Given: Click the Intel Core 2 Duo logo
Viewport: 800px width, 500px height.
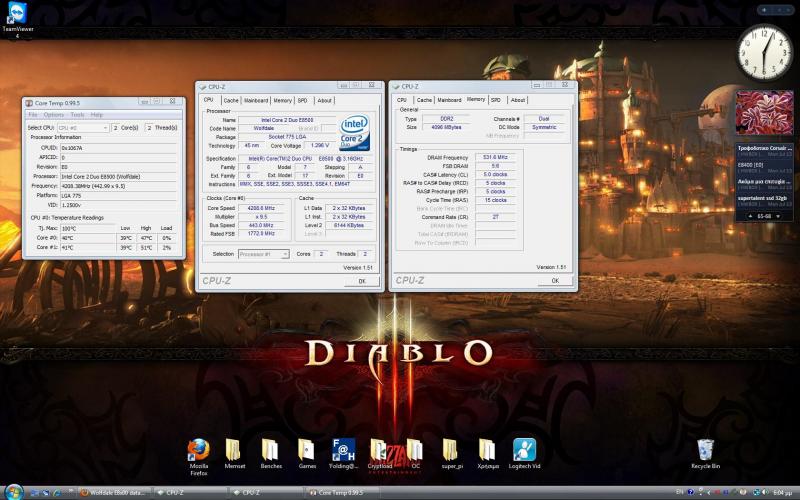Looking at the screenshot, I should [355, 133].
